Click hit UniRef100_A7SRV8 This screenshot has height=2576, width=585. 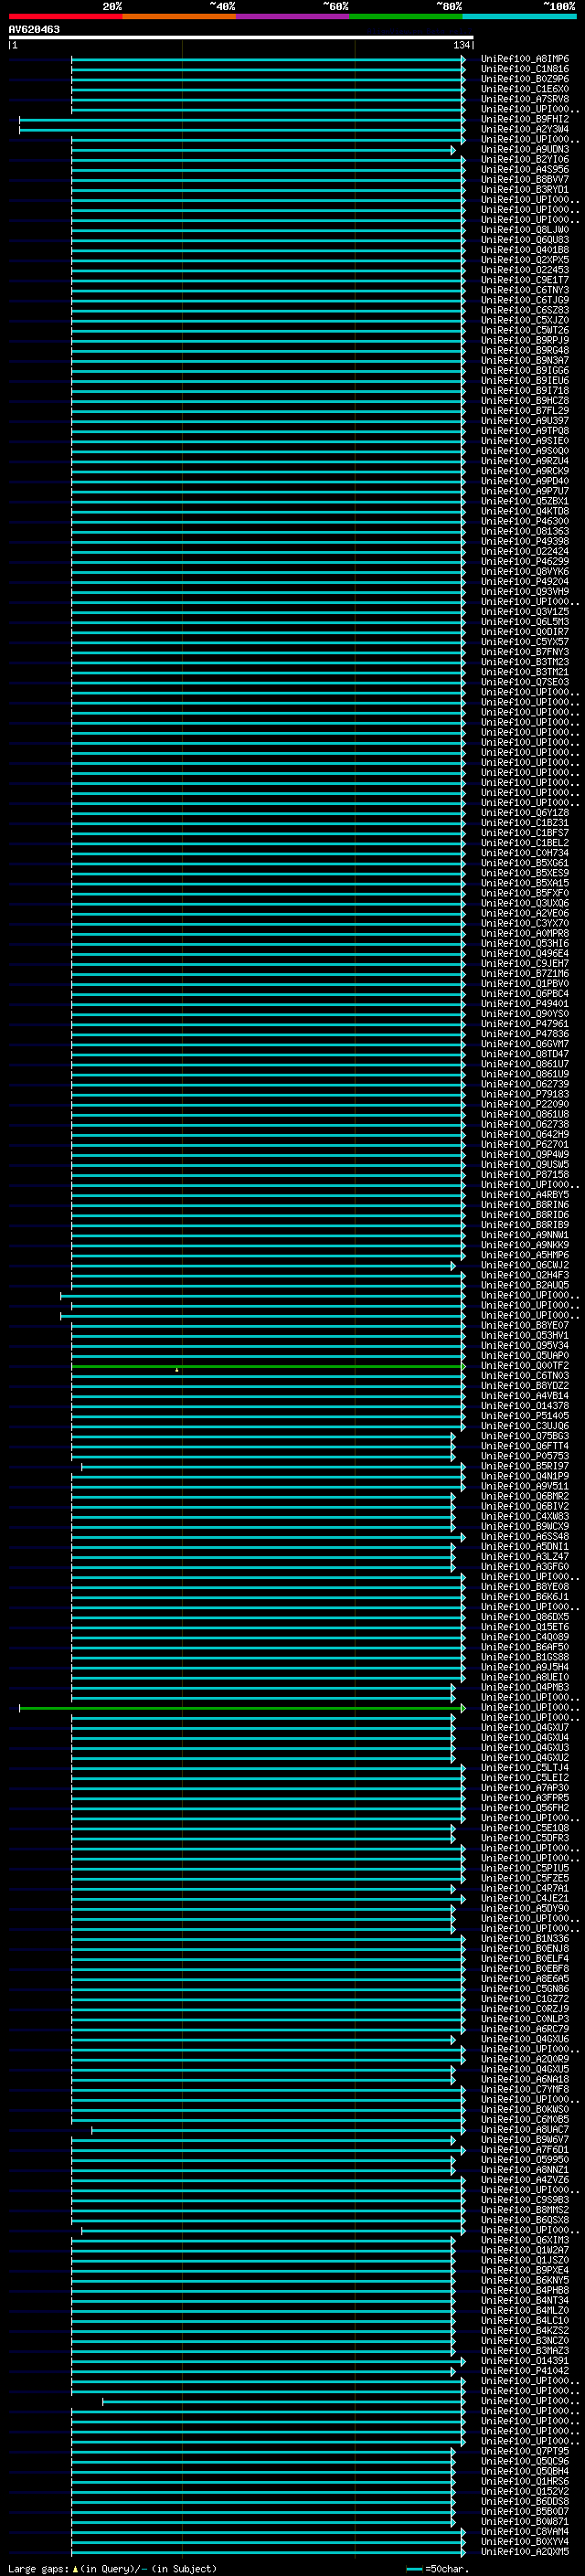click(525, 99)
